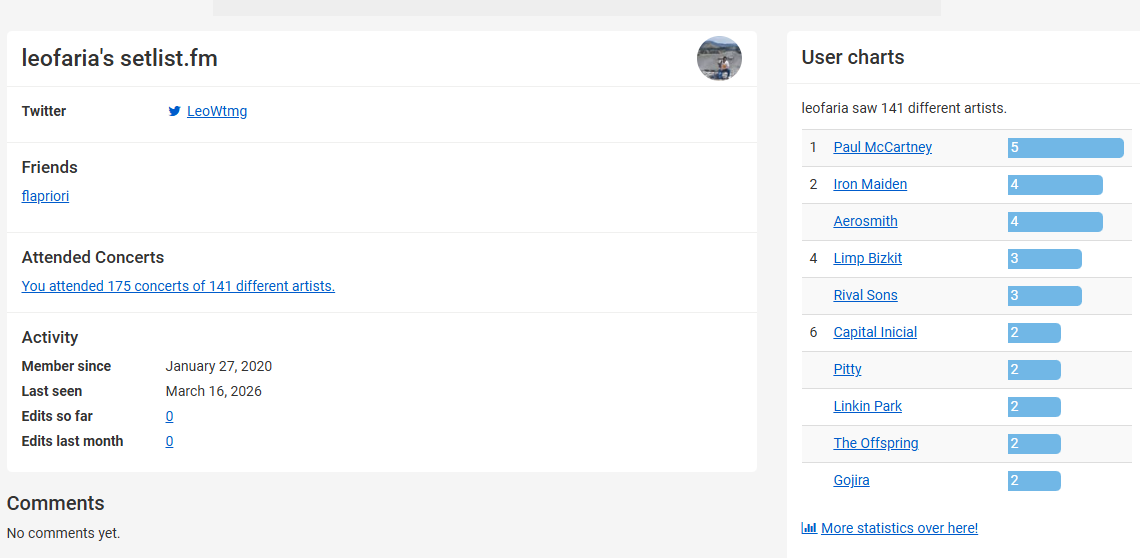
Task: Click the 'User charts' heading
Action: [853, 57]
